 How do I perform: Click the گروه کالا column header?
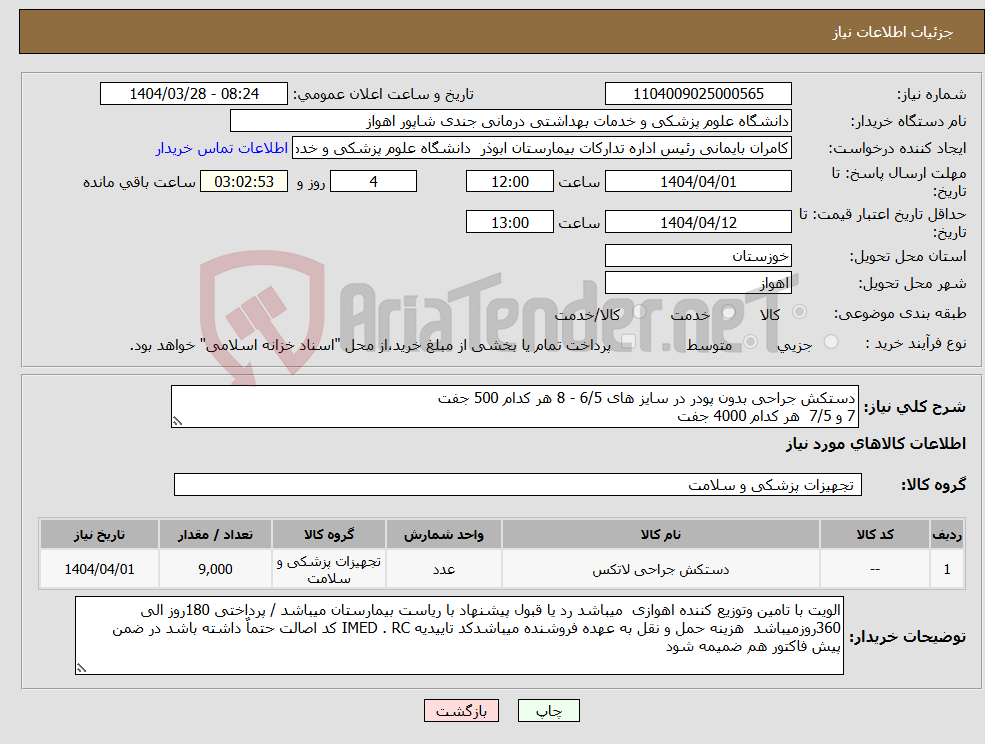329,534
